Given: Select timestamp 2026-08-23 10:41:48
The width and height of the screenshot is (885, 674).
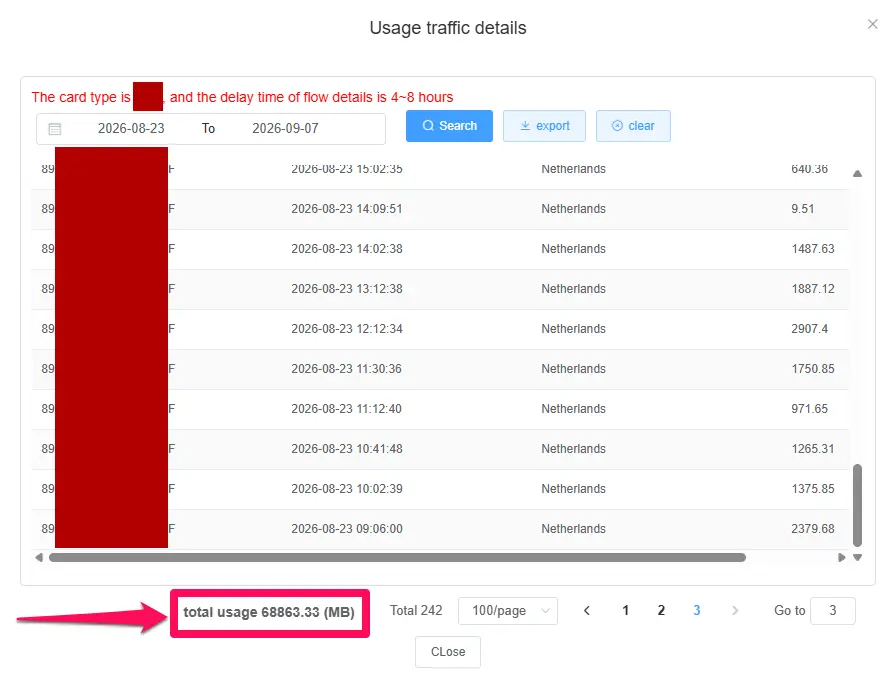Looking at the screenshot, I should coord(347,449).
